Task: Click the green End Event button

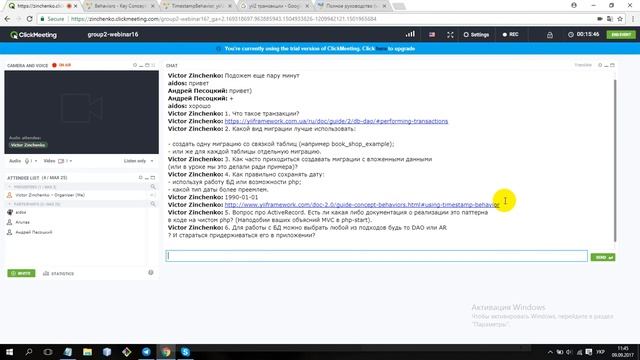Action: 620,35
